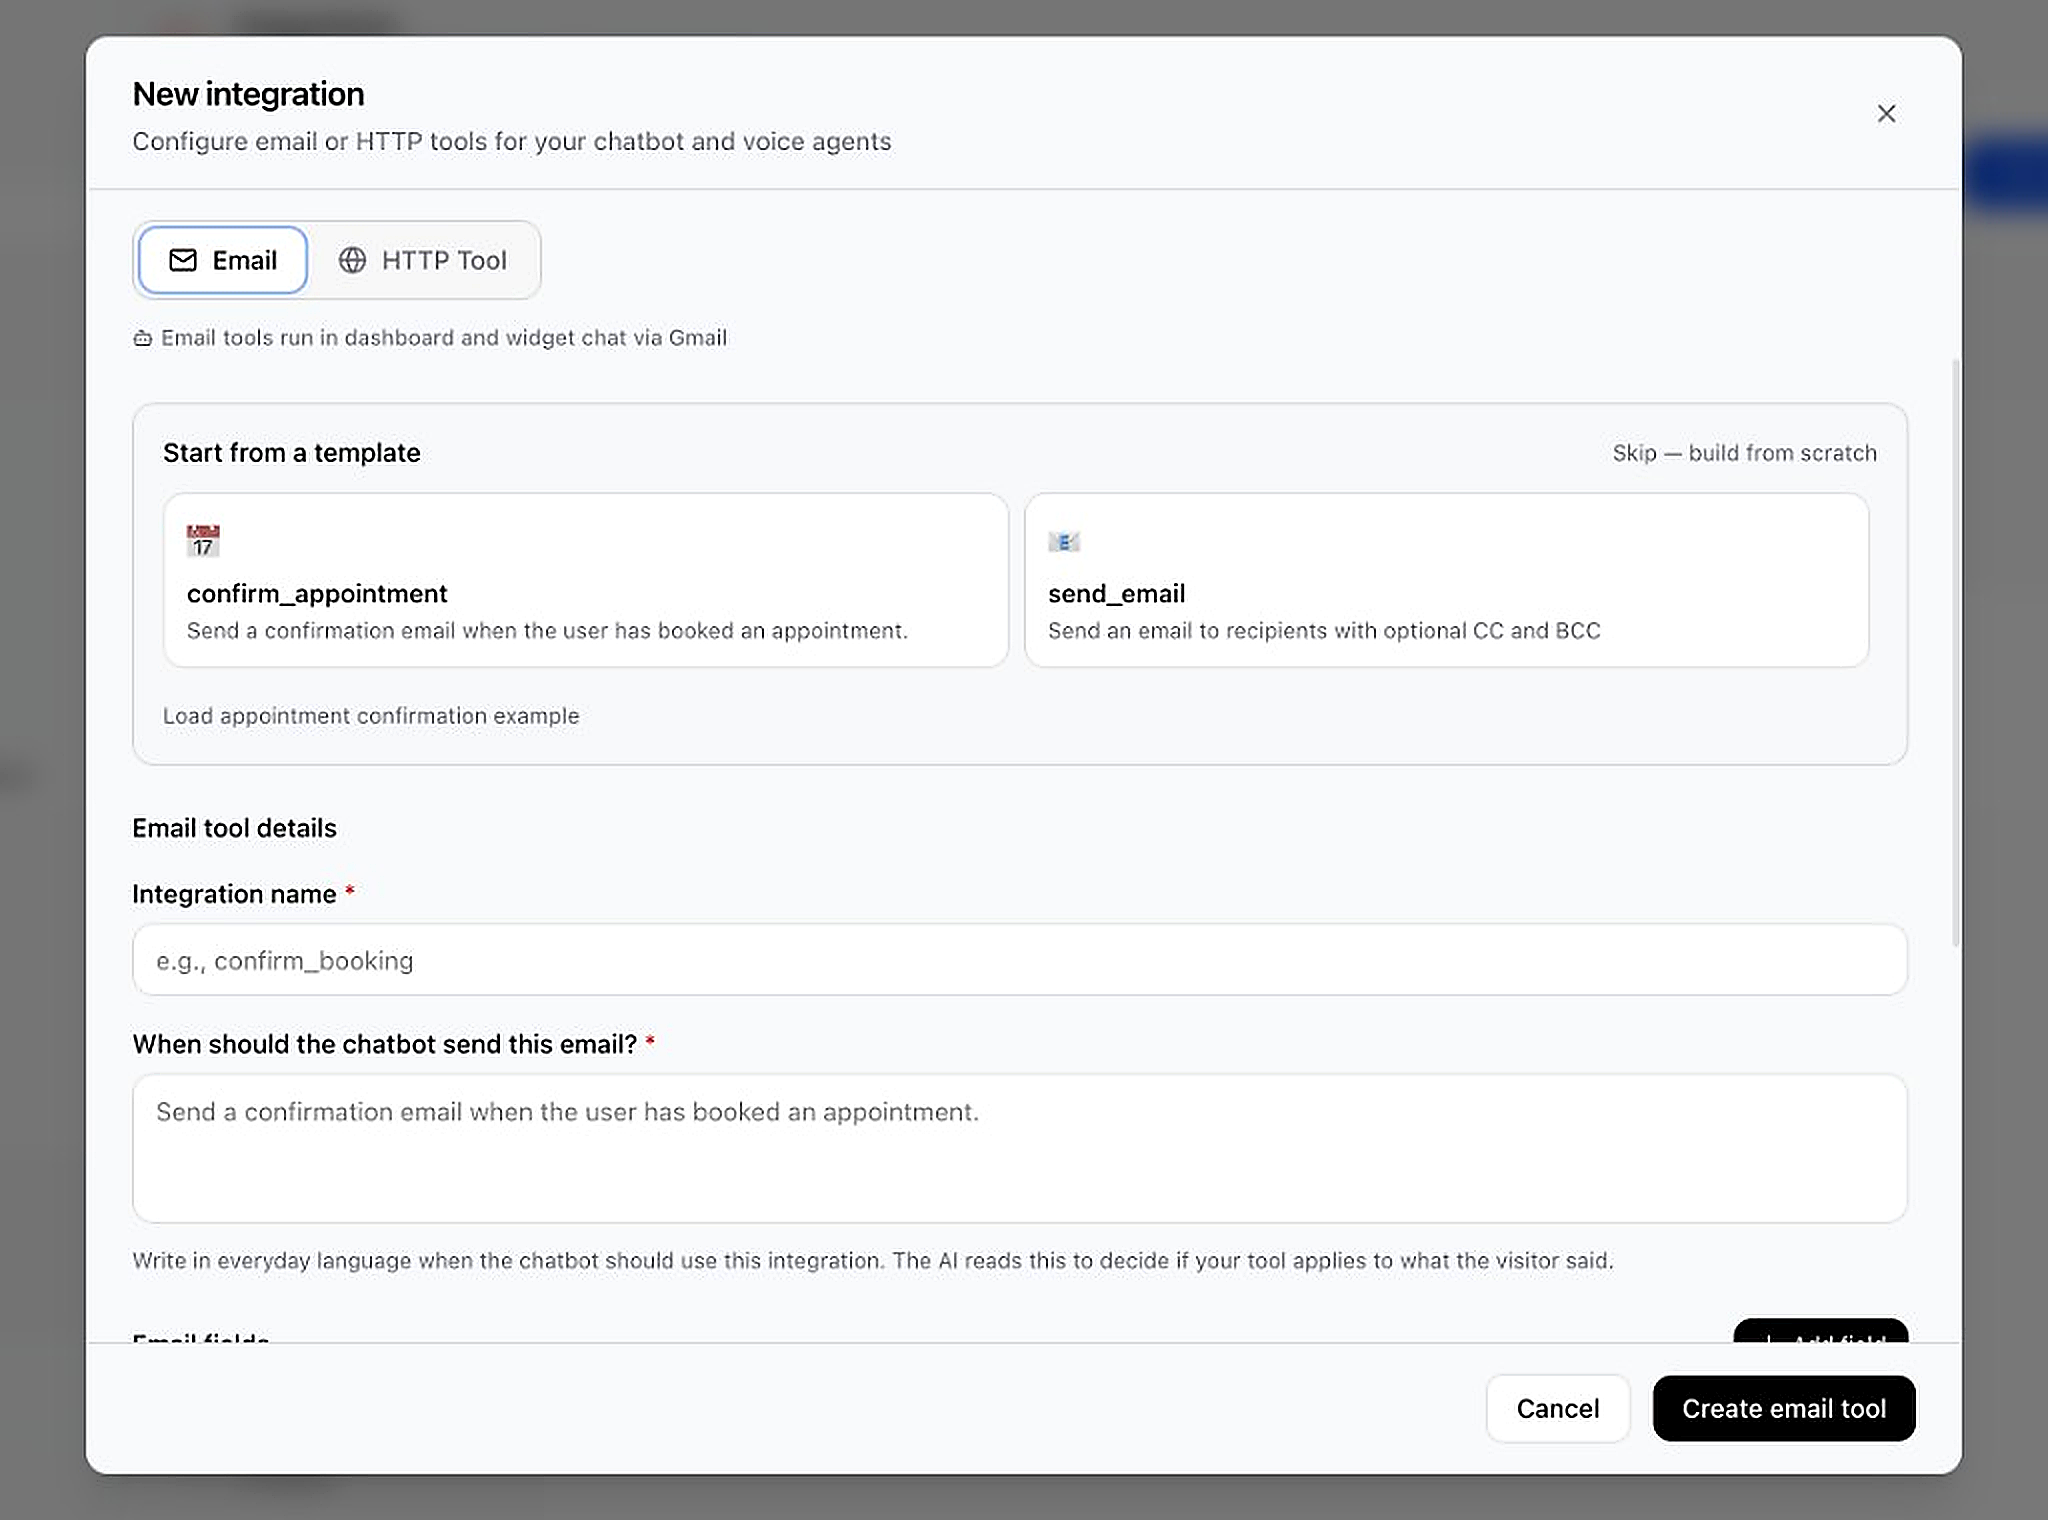Viewport: 2048px width, 1520px height.
Task: Switch to the HTTP Tool tab
Action: pos(423,260)
